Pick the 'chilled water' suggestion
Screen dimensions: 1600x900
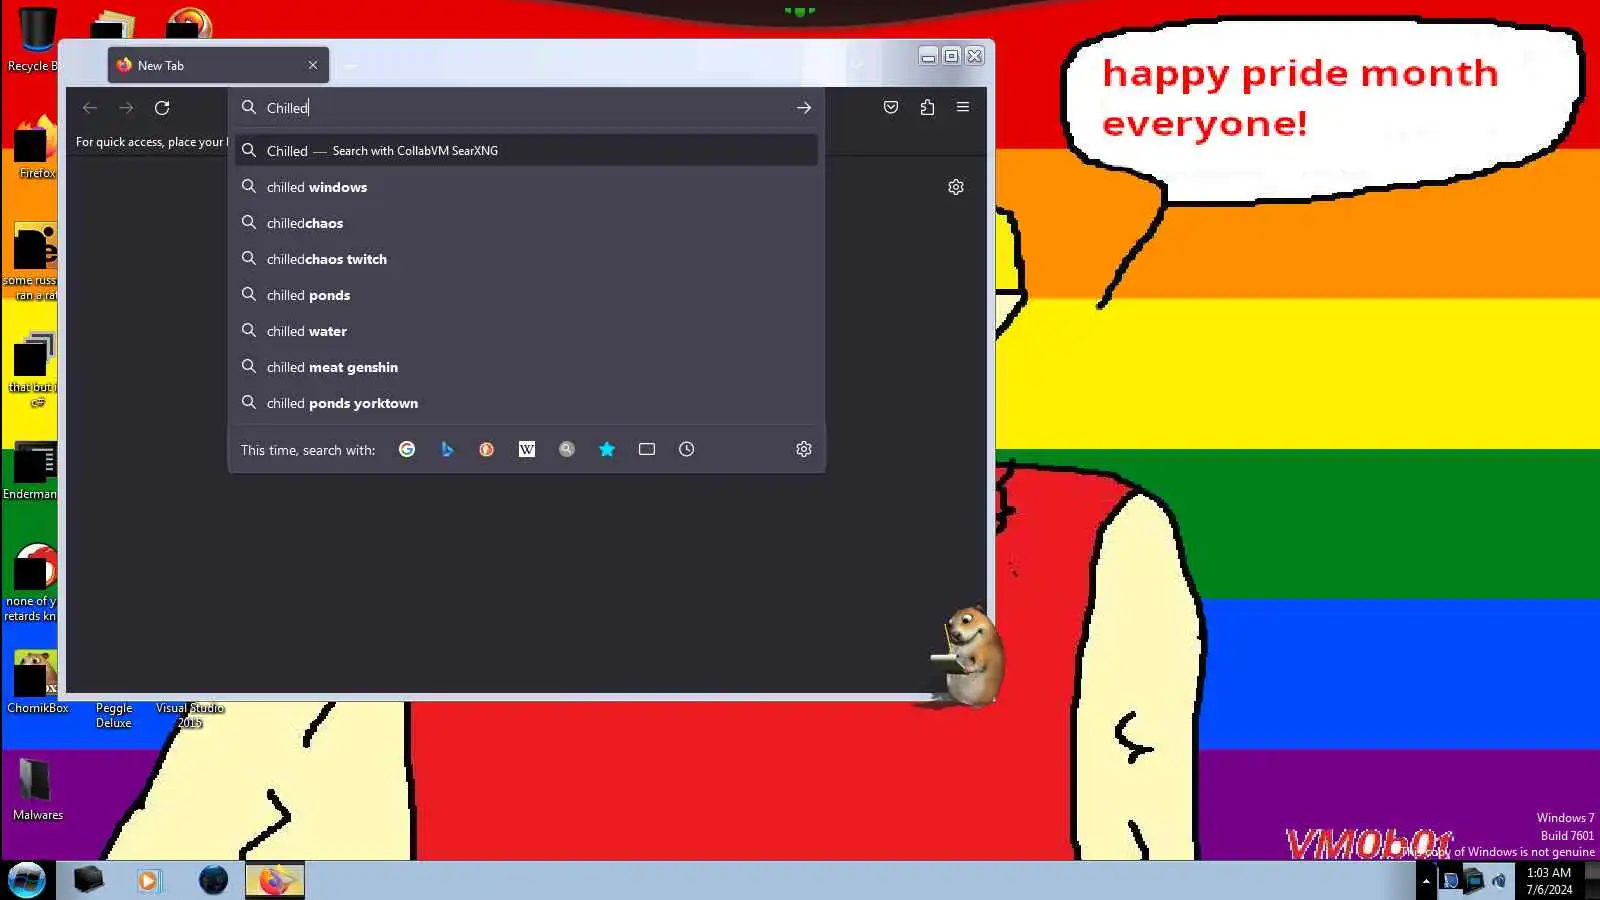click(527, 331)
